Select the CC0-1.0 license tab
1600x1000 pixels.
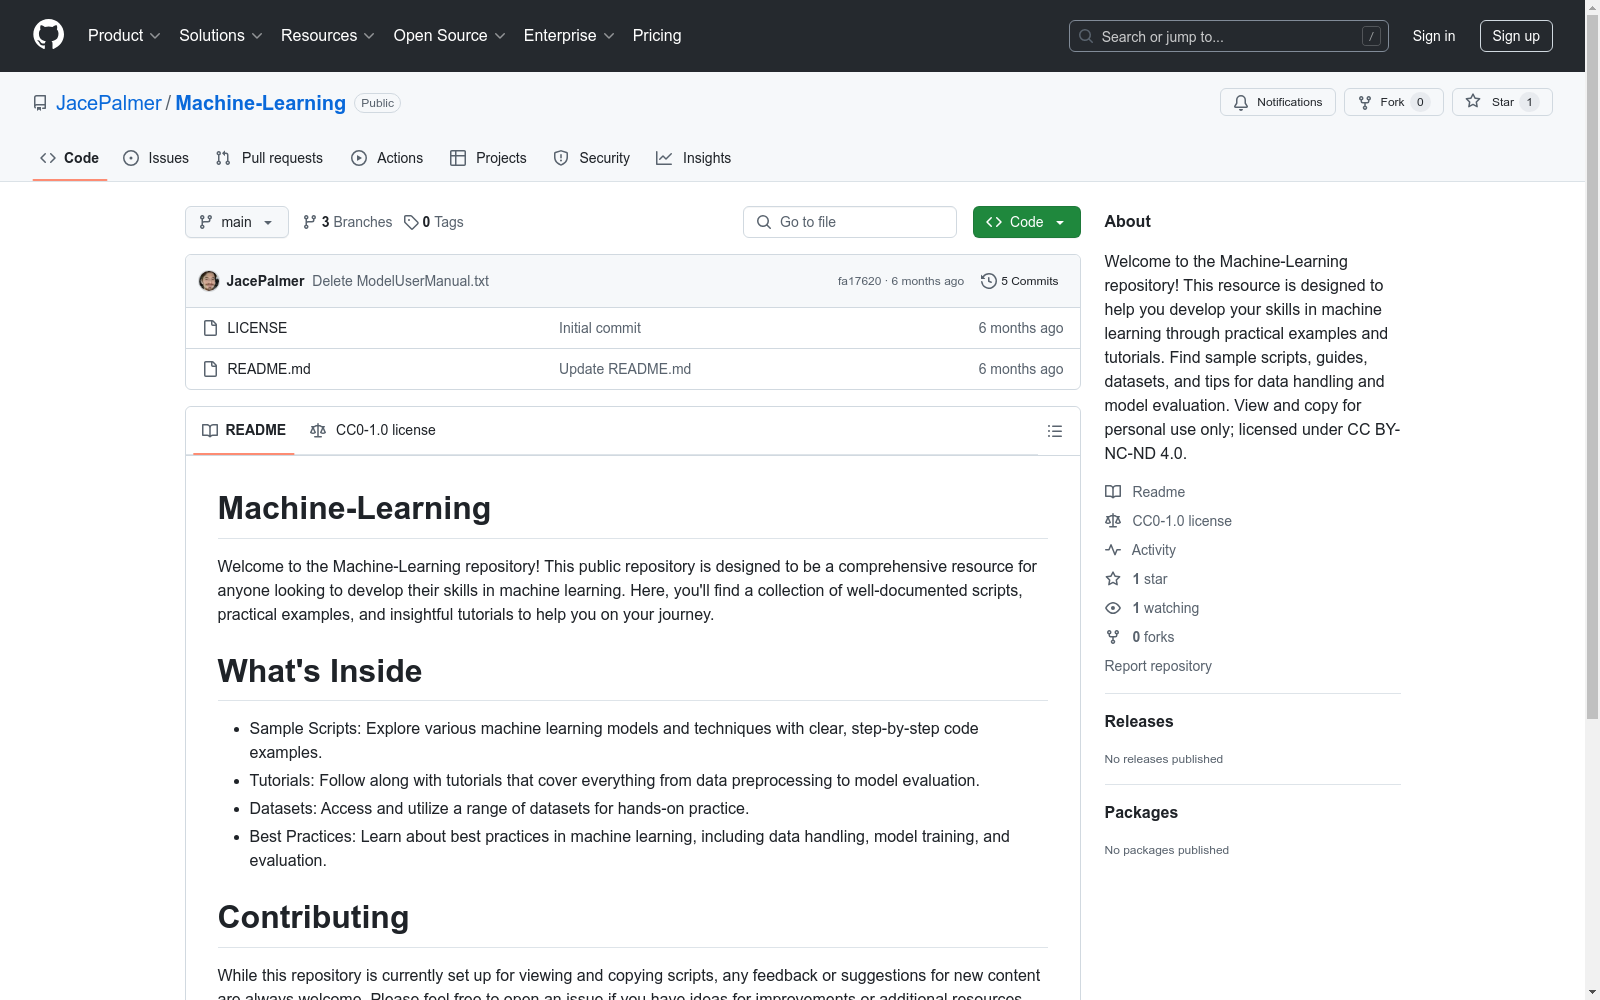[373, 430]
